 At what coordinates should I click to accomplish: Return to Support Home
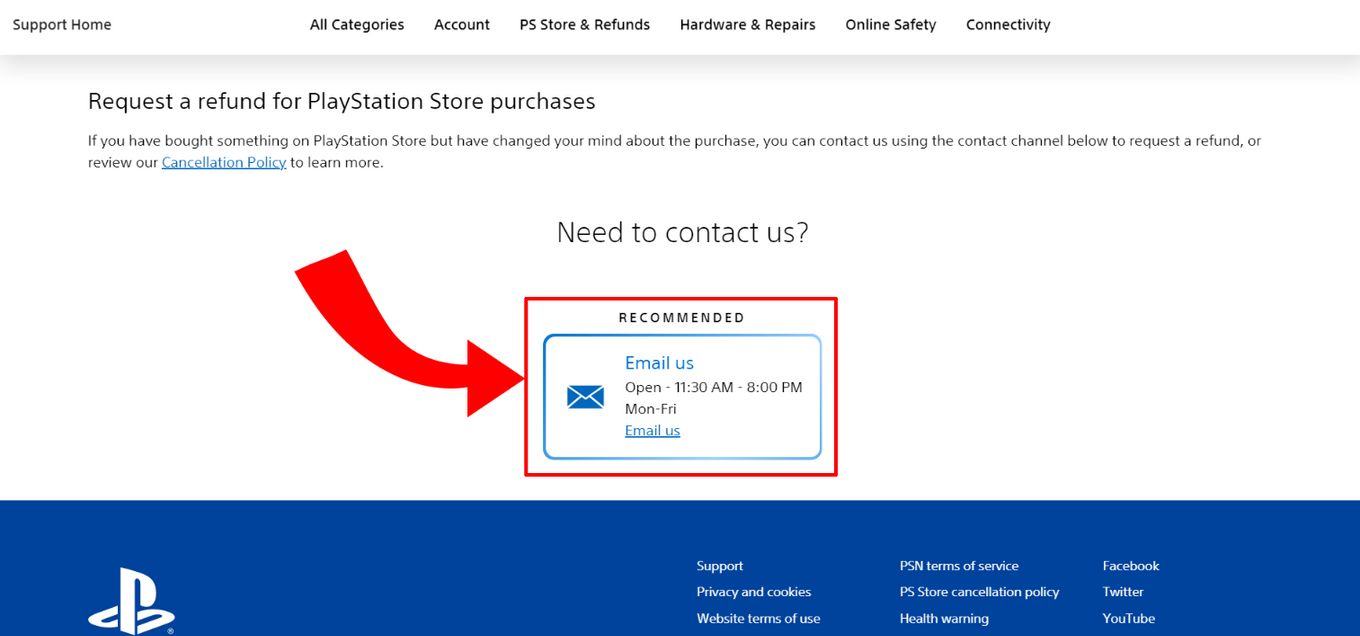tap(61, 24)
